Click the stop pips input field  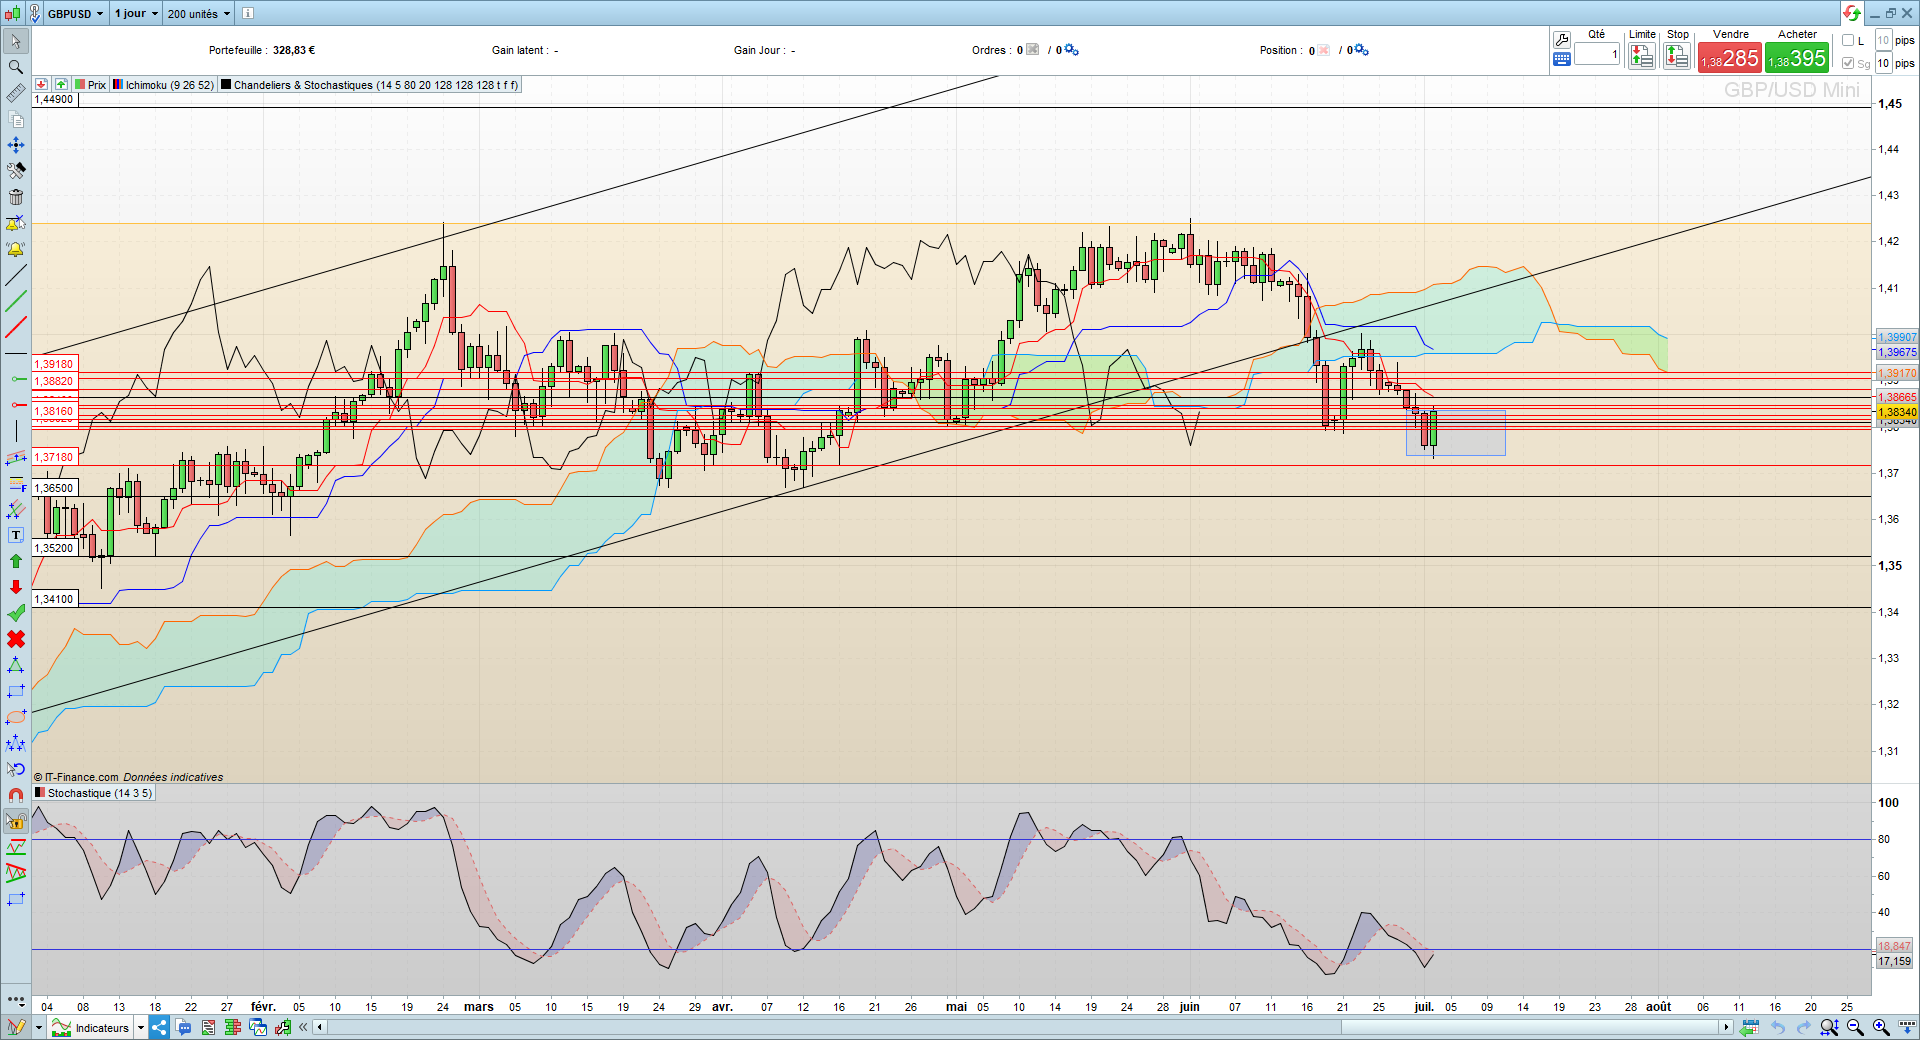coord(1883,63)
